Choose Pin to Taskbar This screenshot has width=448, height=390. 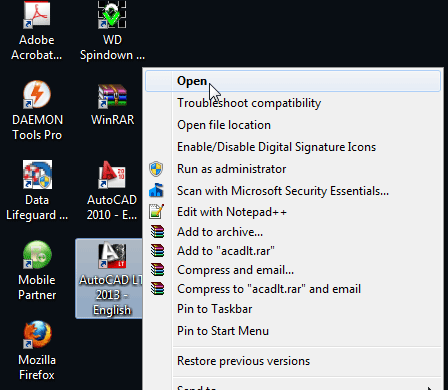(x=293, y=309)
